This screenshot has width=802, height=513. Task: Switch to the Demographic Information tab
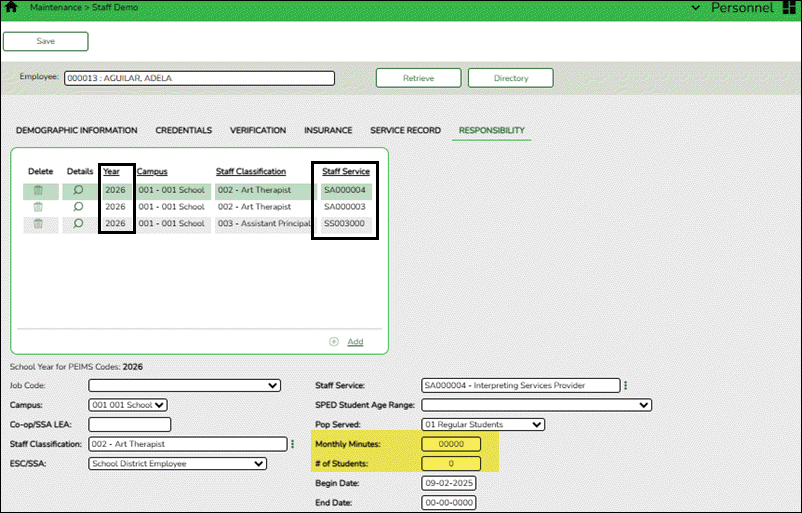(x=77, y=130)
